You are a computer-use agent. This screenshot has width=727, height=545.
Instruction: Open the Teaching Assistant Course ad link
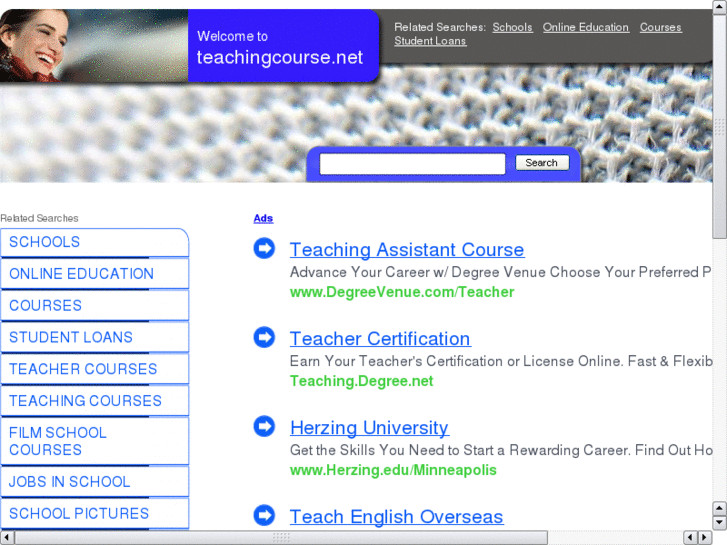(x=407, y=250)
